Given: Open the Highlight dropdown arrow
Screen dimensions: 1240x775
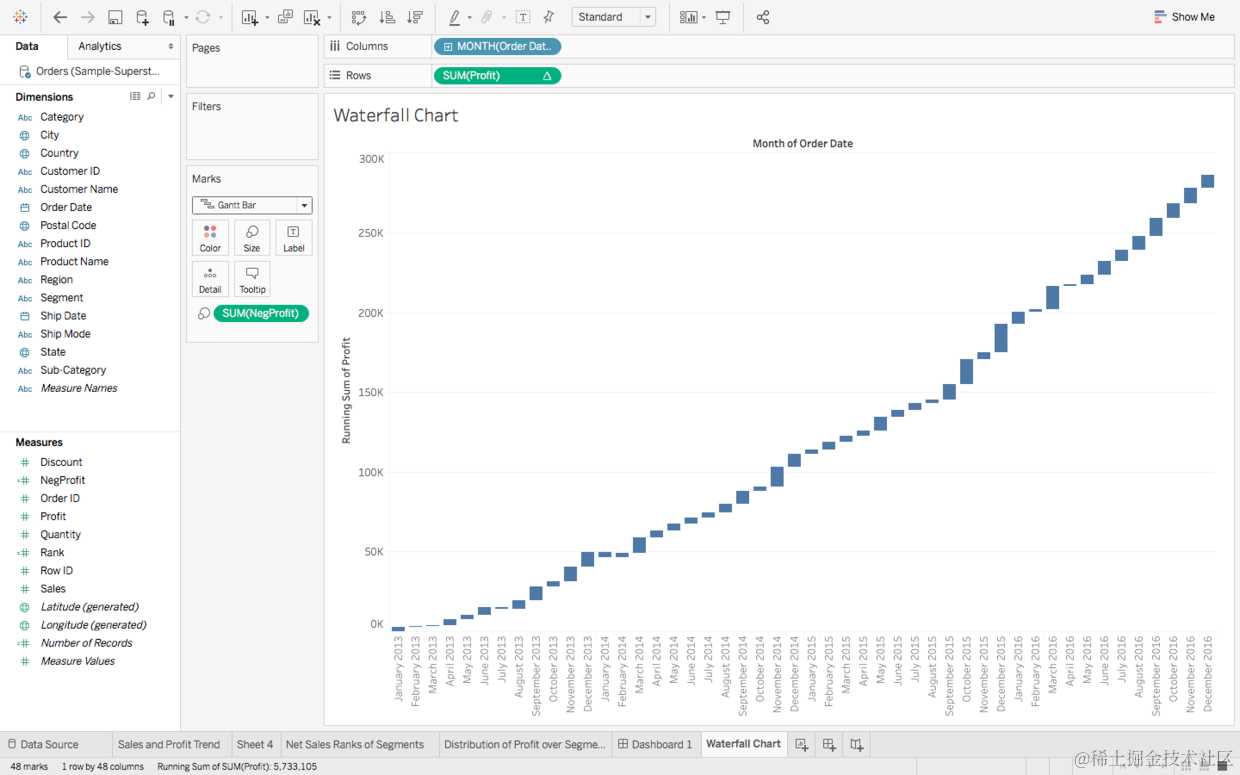Looking at the screenshot, I should [470, 18].
